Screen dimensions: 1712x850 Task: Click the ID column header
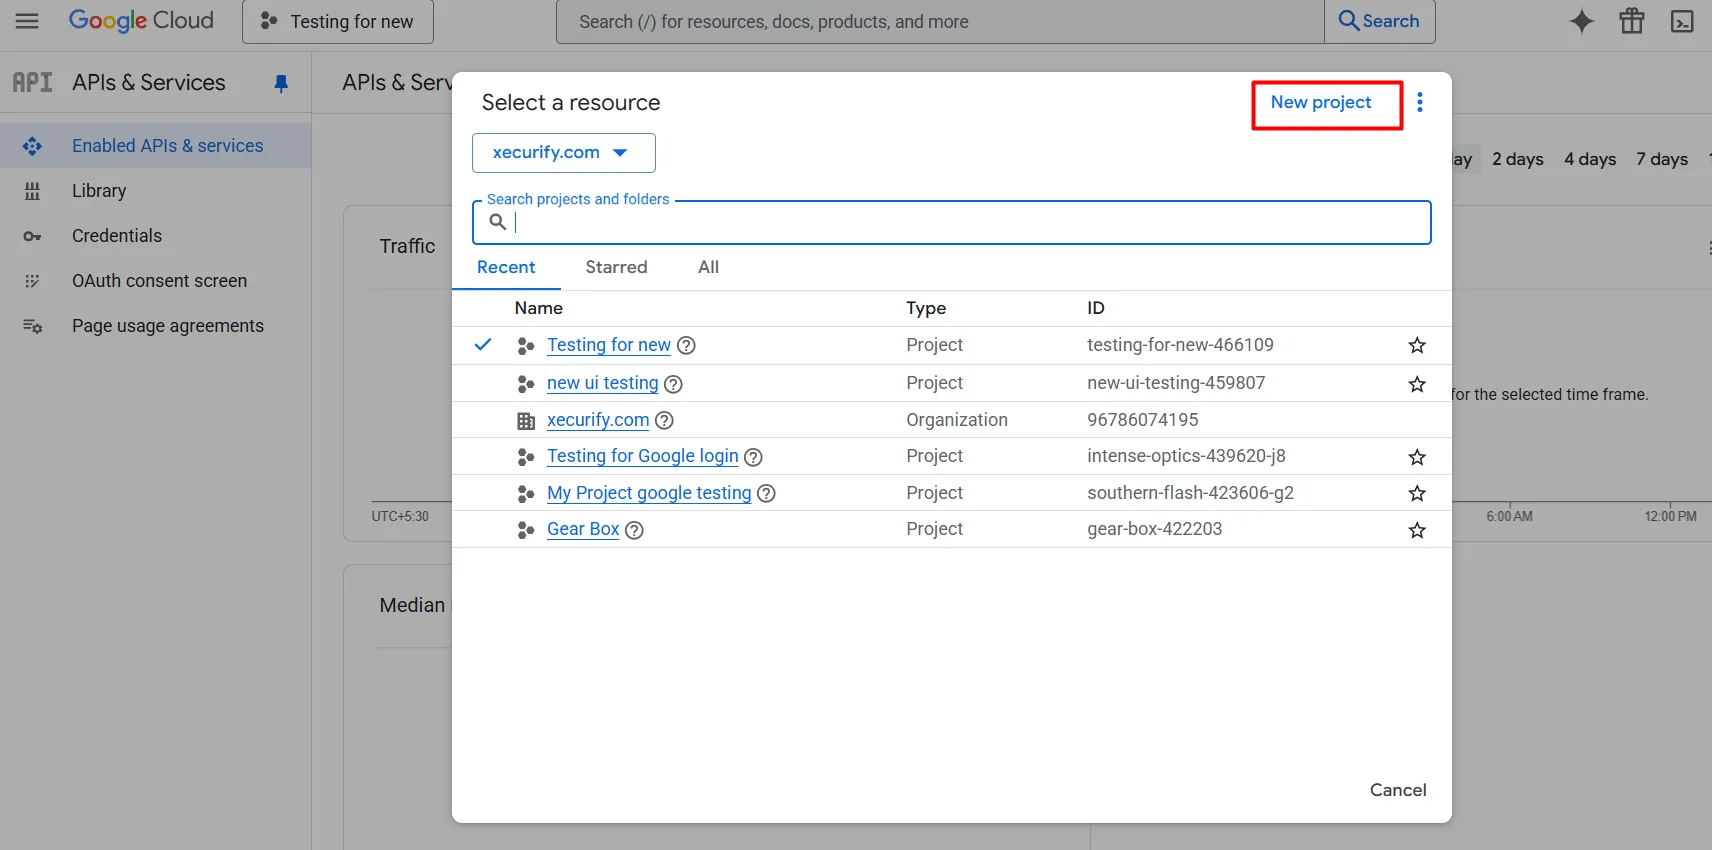coord(1096,308)
